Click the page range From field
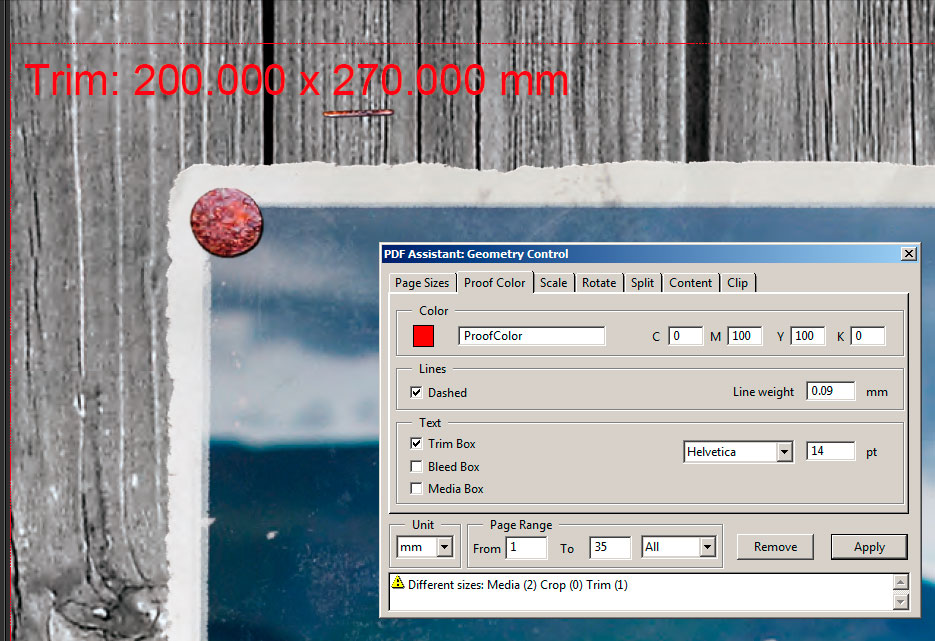The width and height of the screenshot is (935, 641). (526, 547)
